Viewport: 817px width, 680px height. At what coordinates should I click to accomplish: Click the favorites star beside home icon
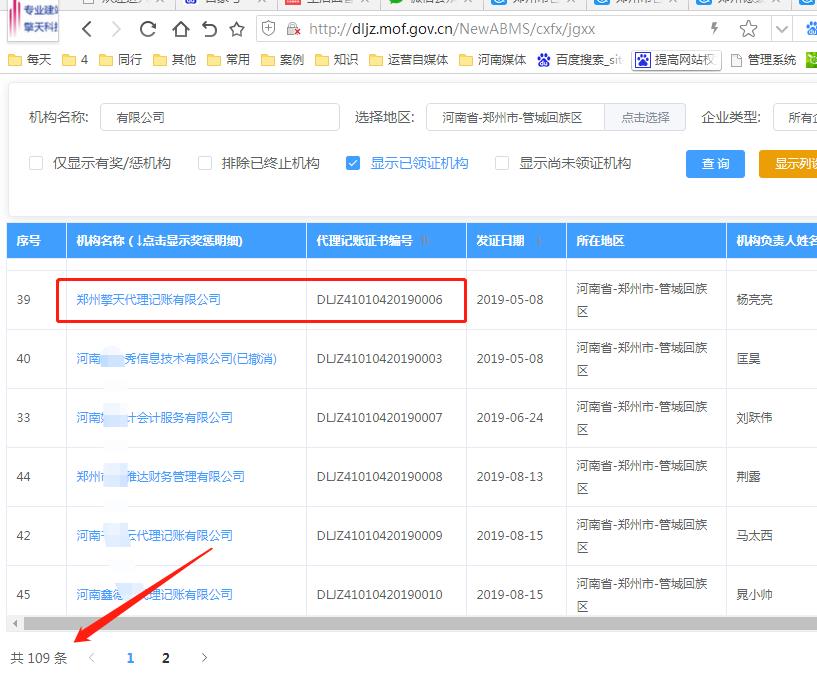tap(237, 29)
